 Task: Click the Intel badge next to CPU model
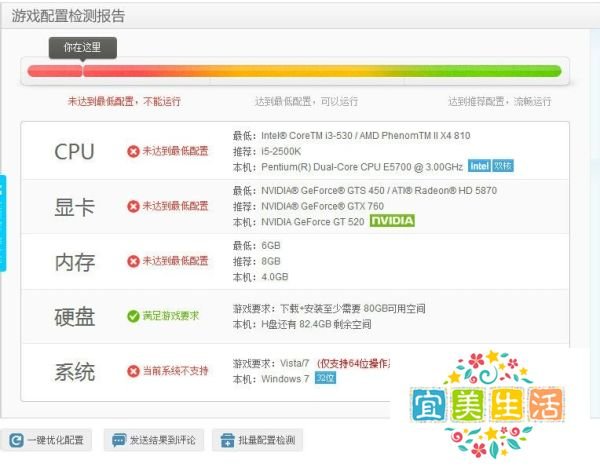tap(479, 166)
